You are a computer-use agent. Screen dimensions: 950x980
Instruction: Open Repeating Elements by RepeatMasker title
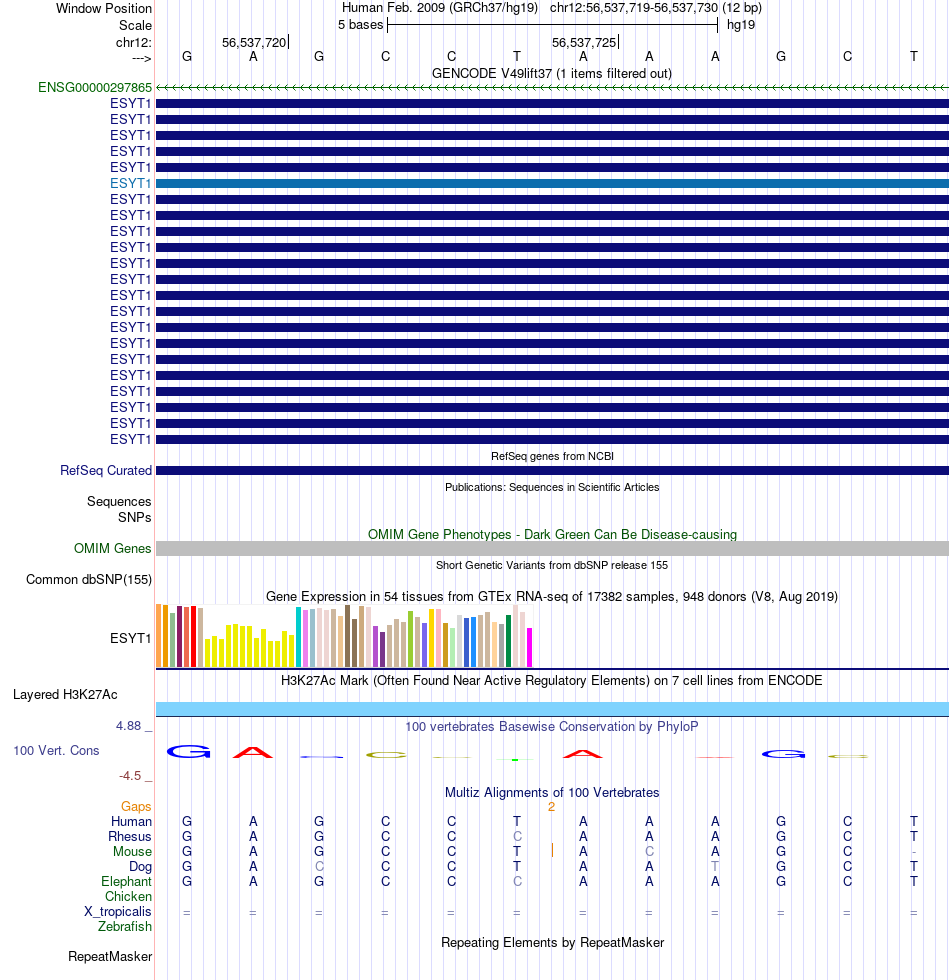tap(552, 942)
